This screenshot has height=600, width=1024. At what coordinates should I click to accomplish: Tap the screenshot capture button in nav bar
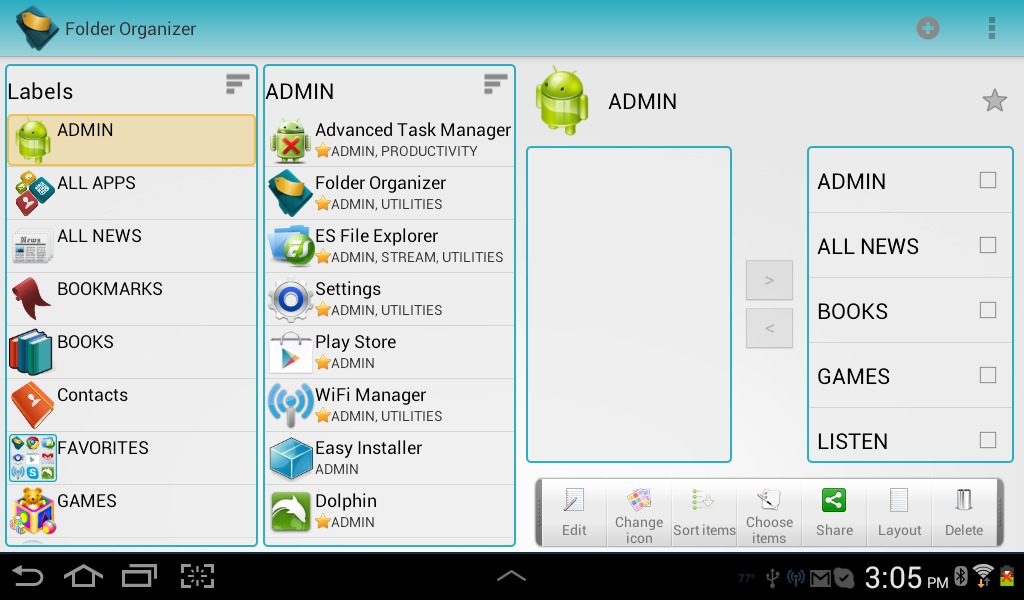[197, 576]
